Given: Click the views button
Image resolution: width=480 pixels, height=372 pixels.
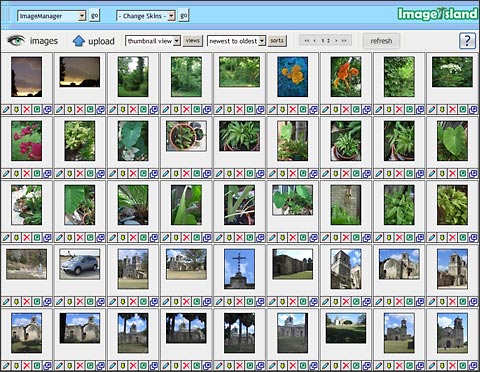Looking at the screenshot, I should point(192,41).
